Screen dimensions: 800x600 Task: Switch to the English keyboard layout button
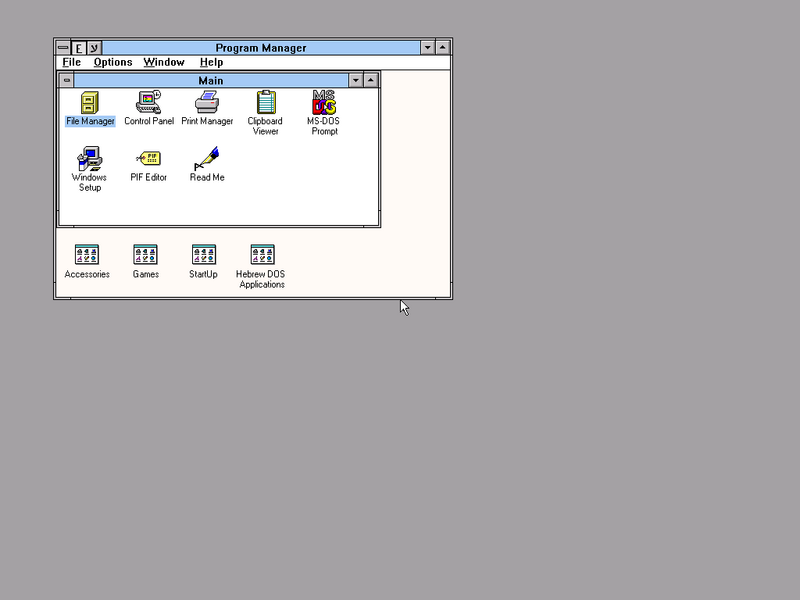pyautogui.click(x=79, y=48)
